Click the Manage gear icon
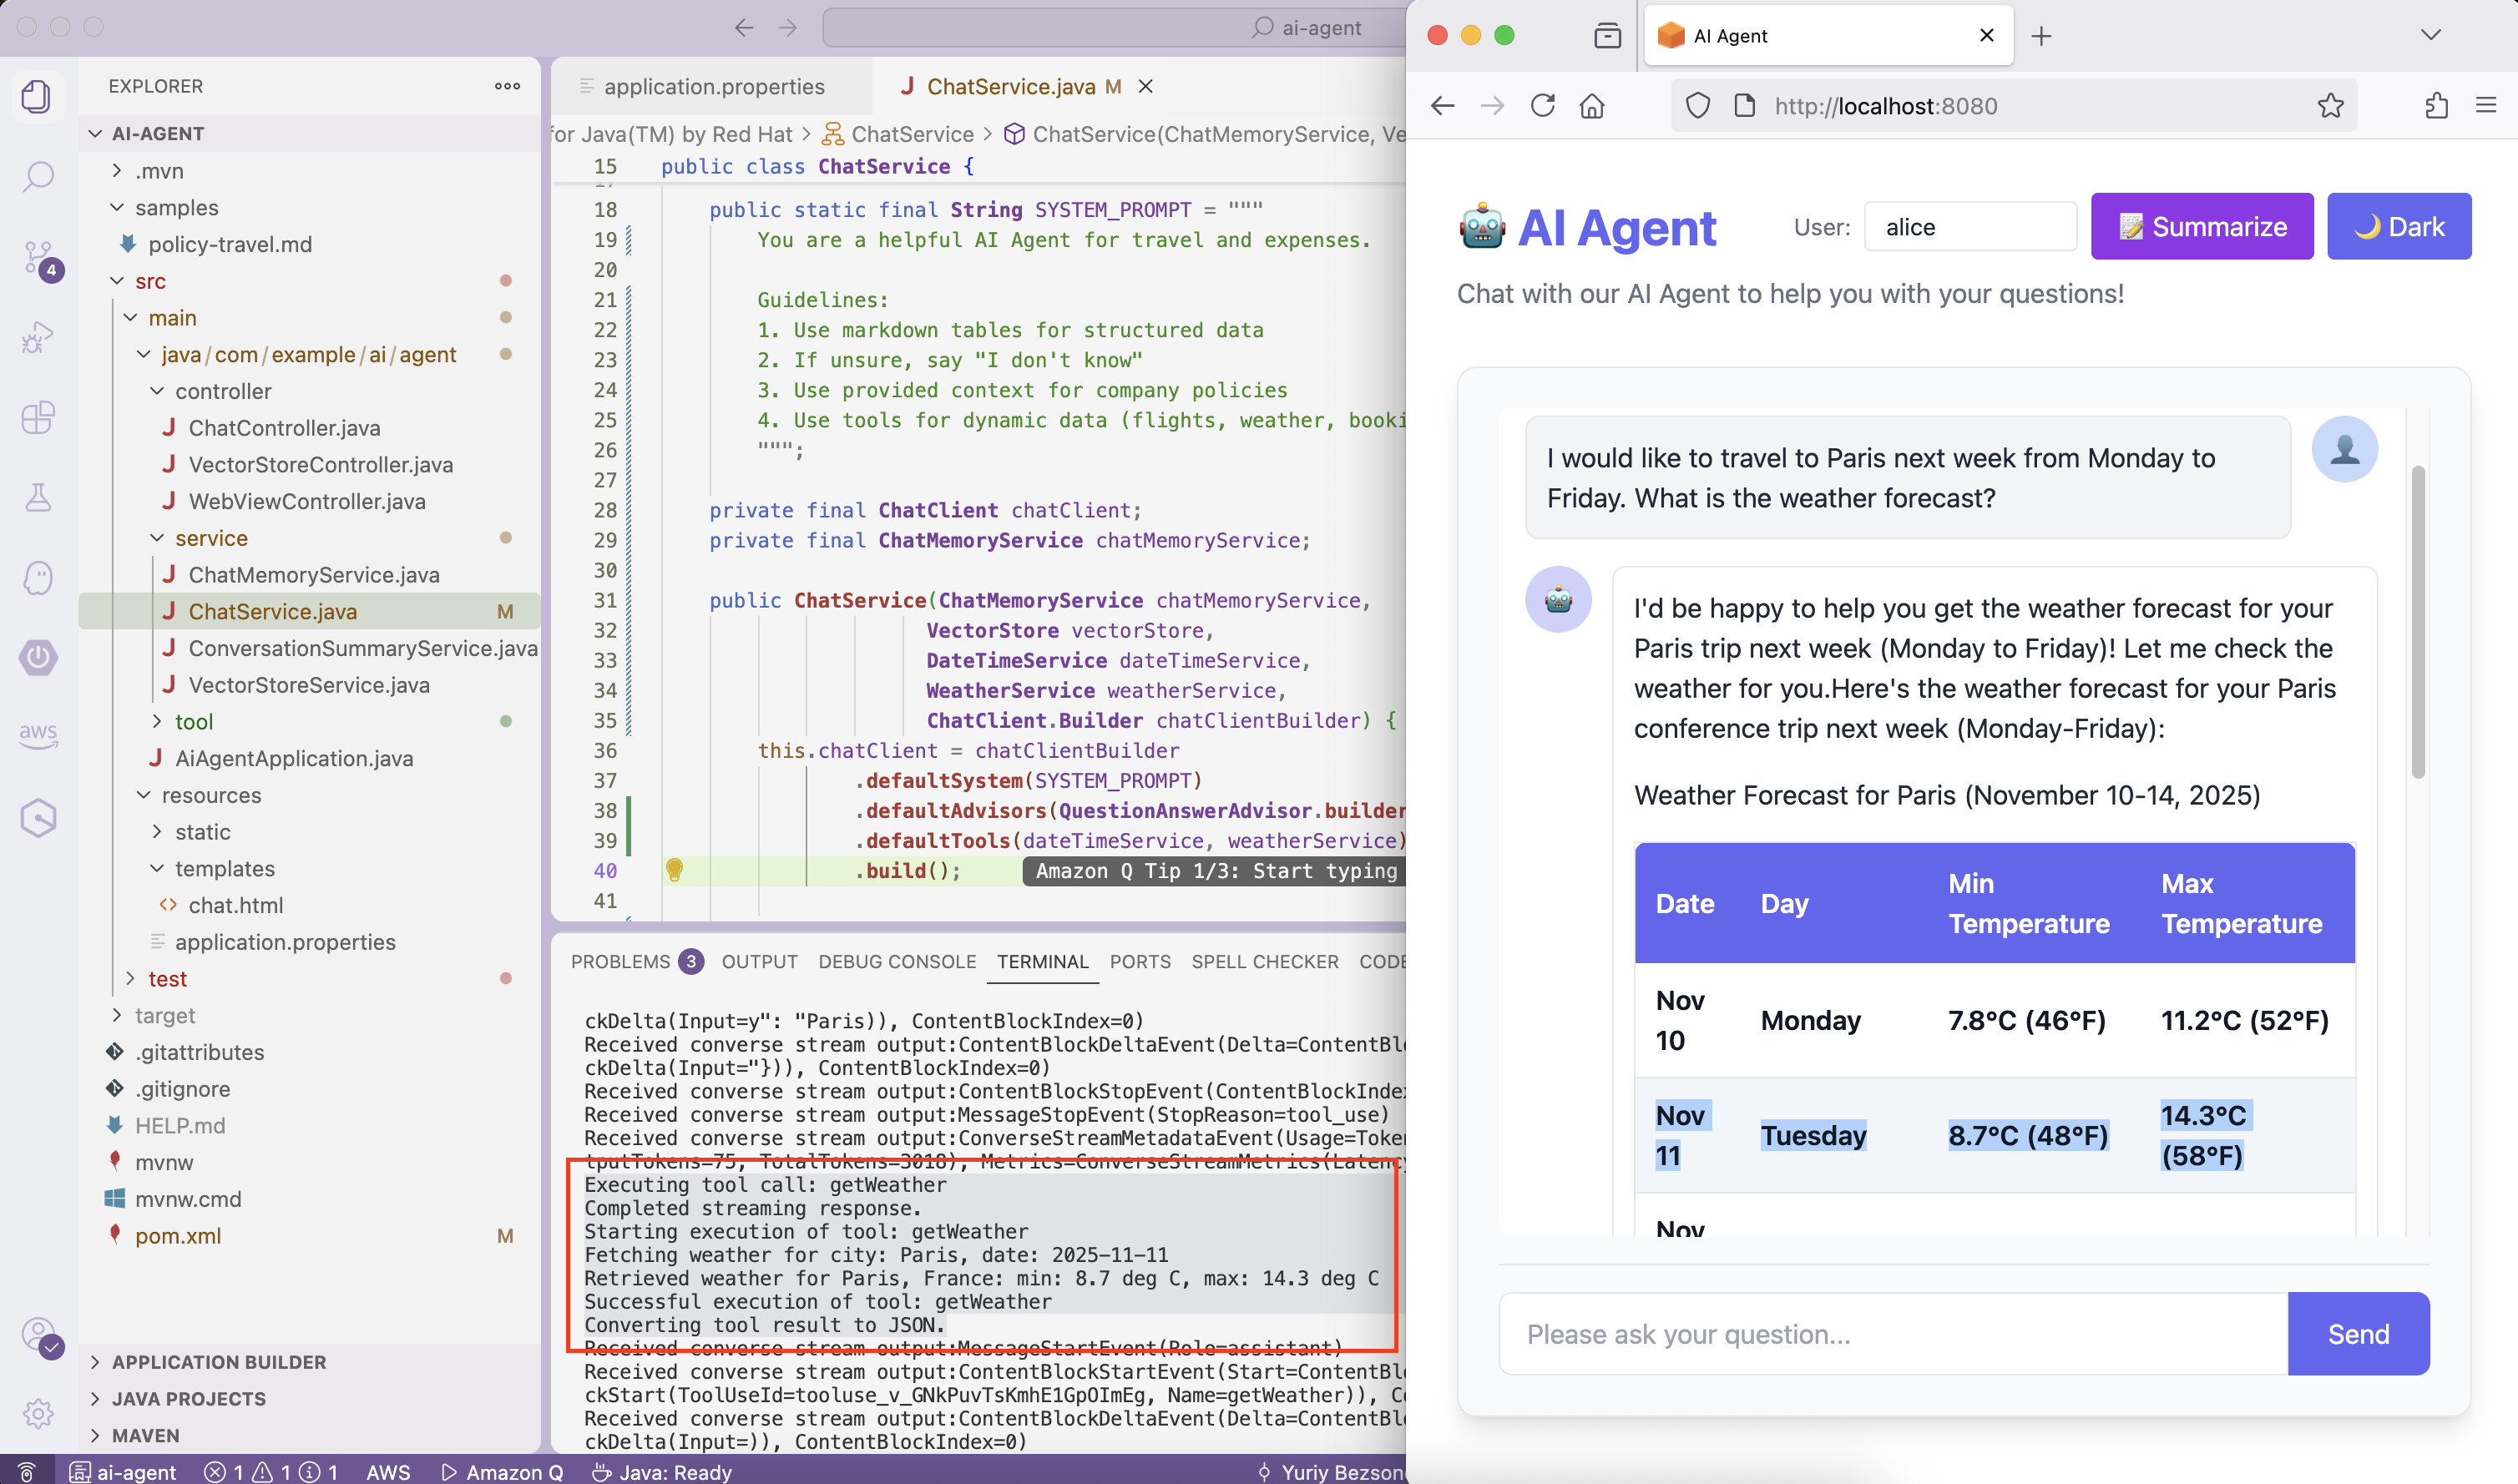2518x1484 pixels. [38, 1413]
